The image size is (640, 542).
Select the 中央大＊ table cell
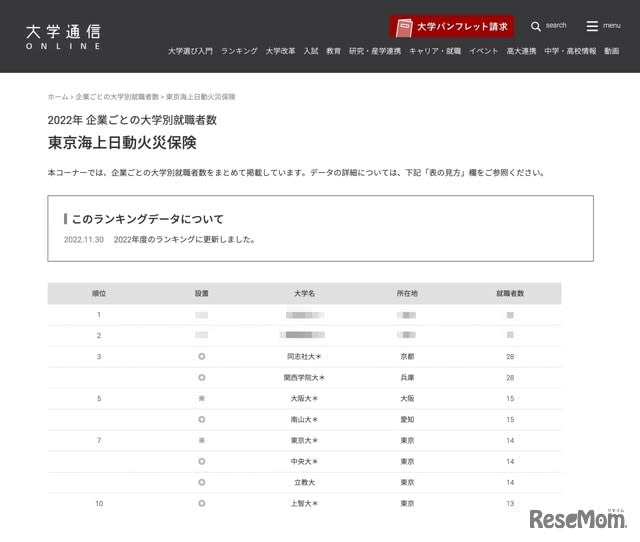[304, 462]
